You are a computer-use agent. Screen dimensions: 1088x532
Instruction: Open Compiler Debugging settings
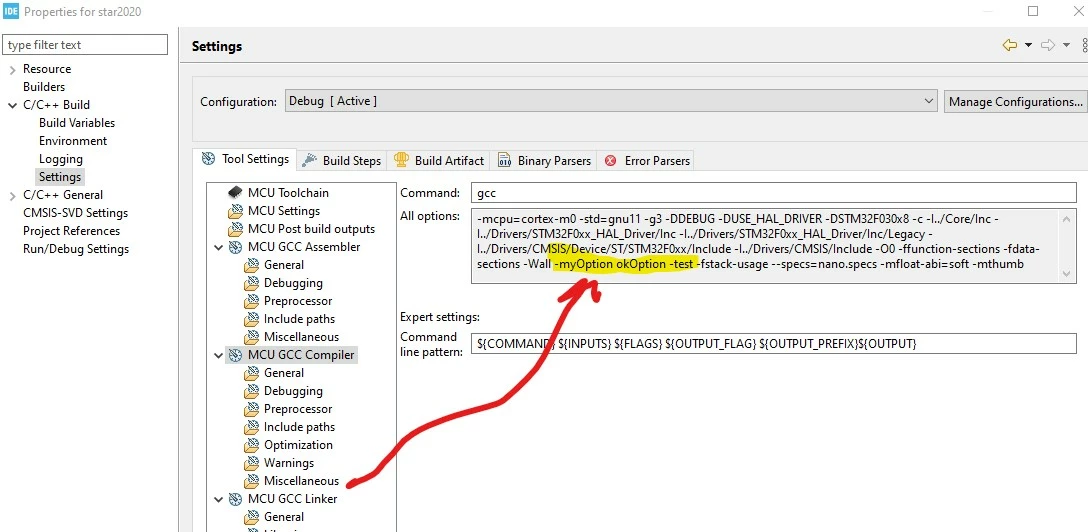(x=293, y=391)
